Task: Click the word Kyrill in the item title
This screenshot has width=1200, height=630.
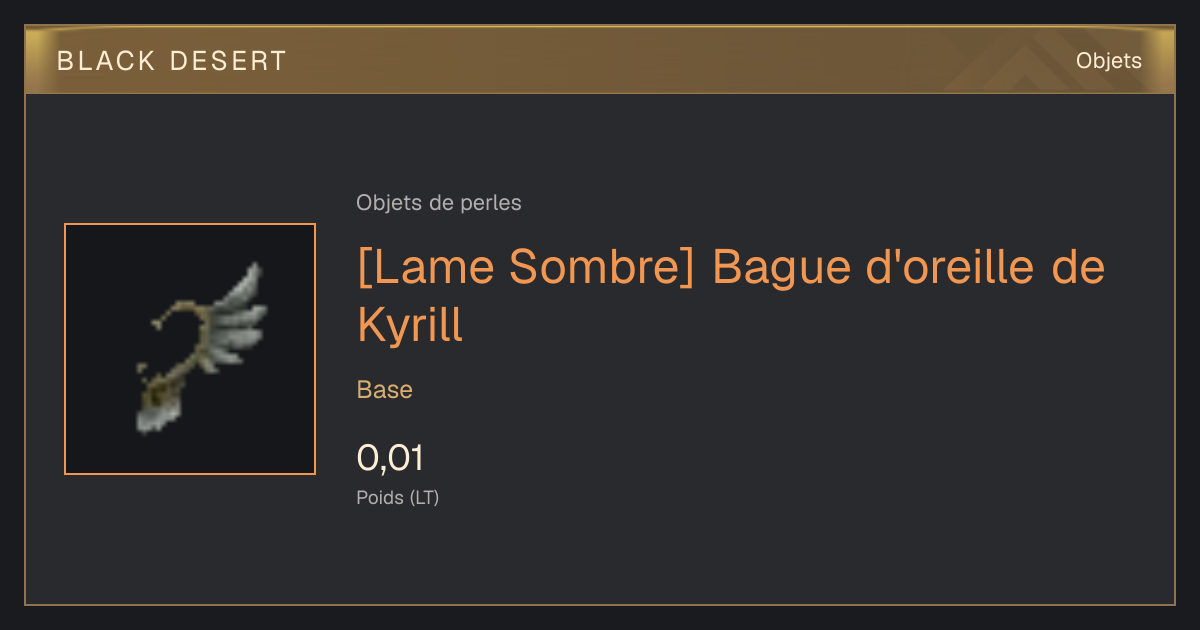Action: [410, 325]
